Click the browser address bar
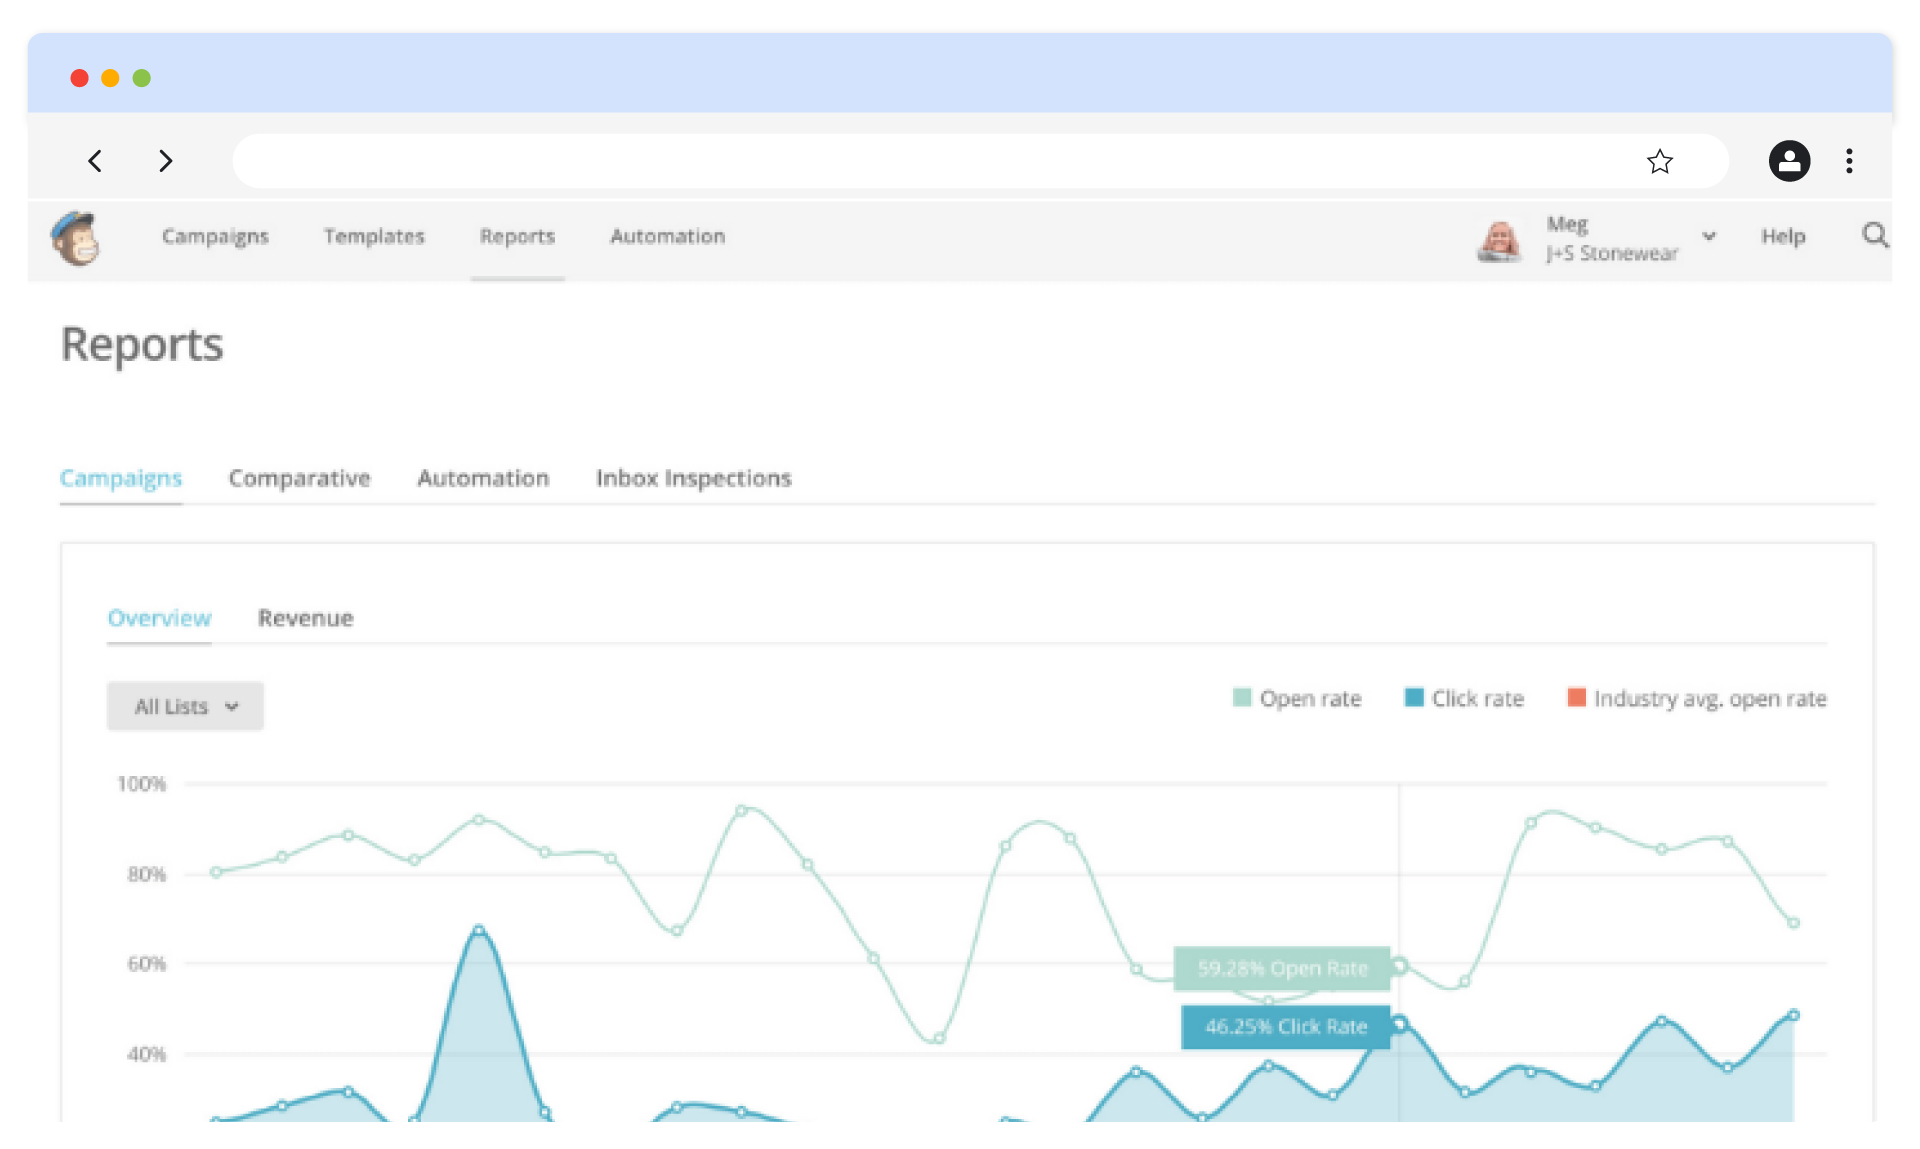This screenshot has height=1149, width=1920. pos(930,161)
